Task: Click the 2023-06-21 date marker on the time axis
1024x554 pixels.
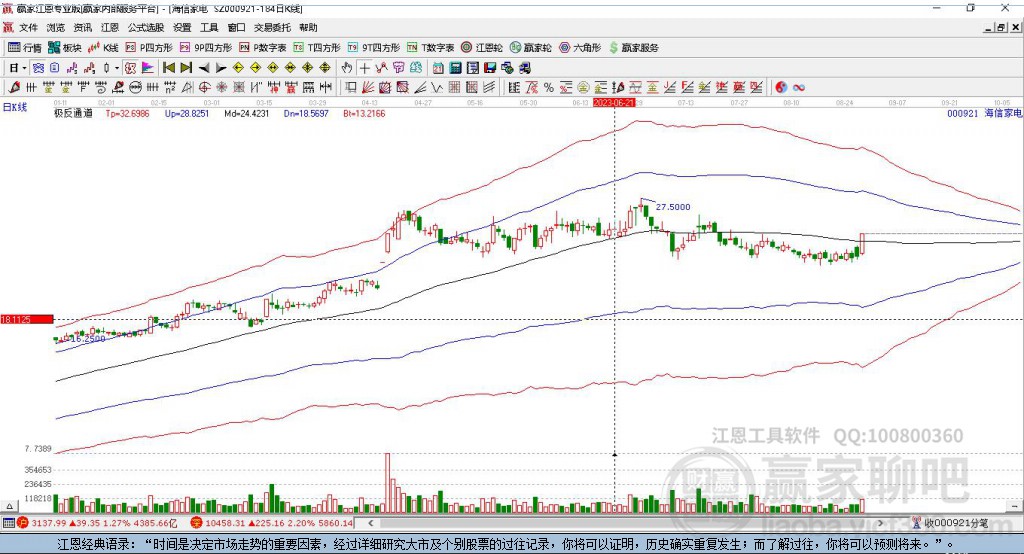Action: (614, 103)
